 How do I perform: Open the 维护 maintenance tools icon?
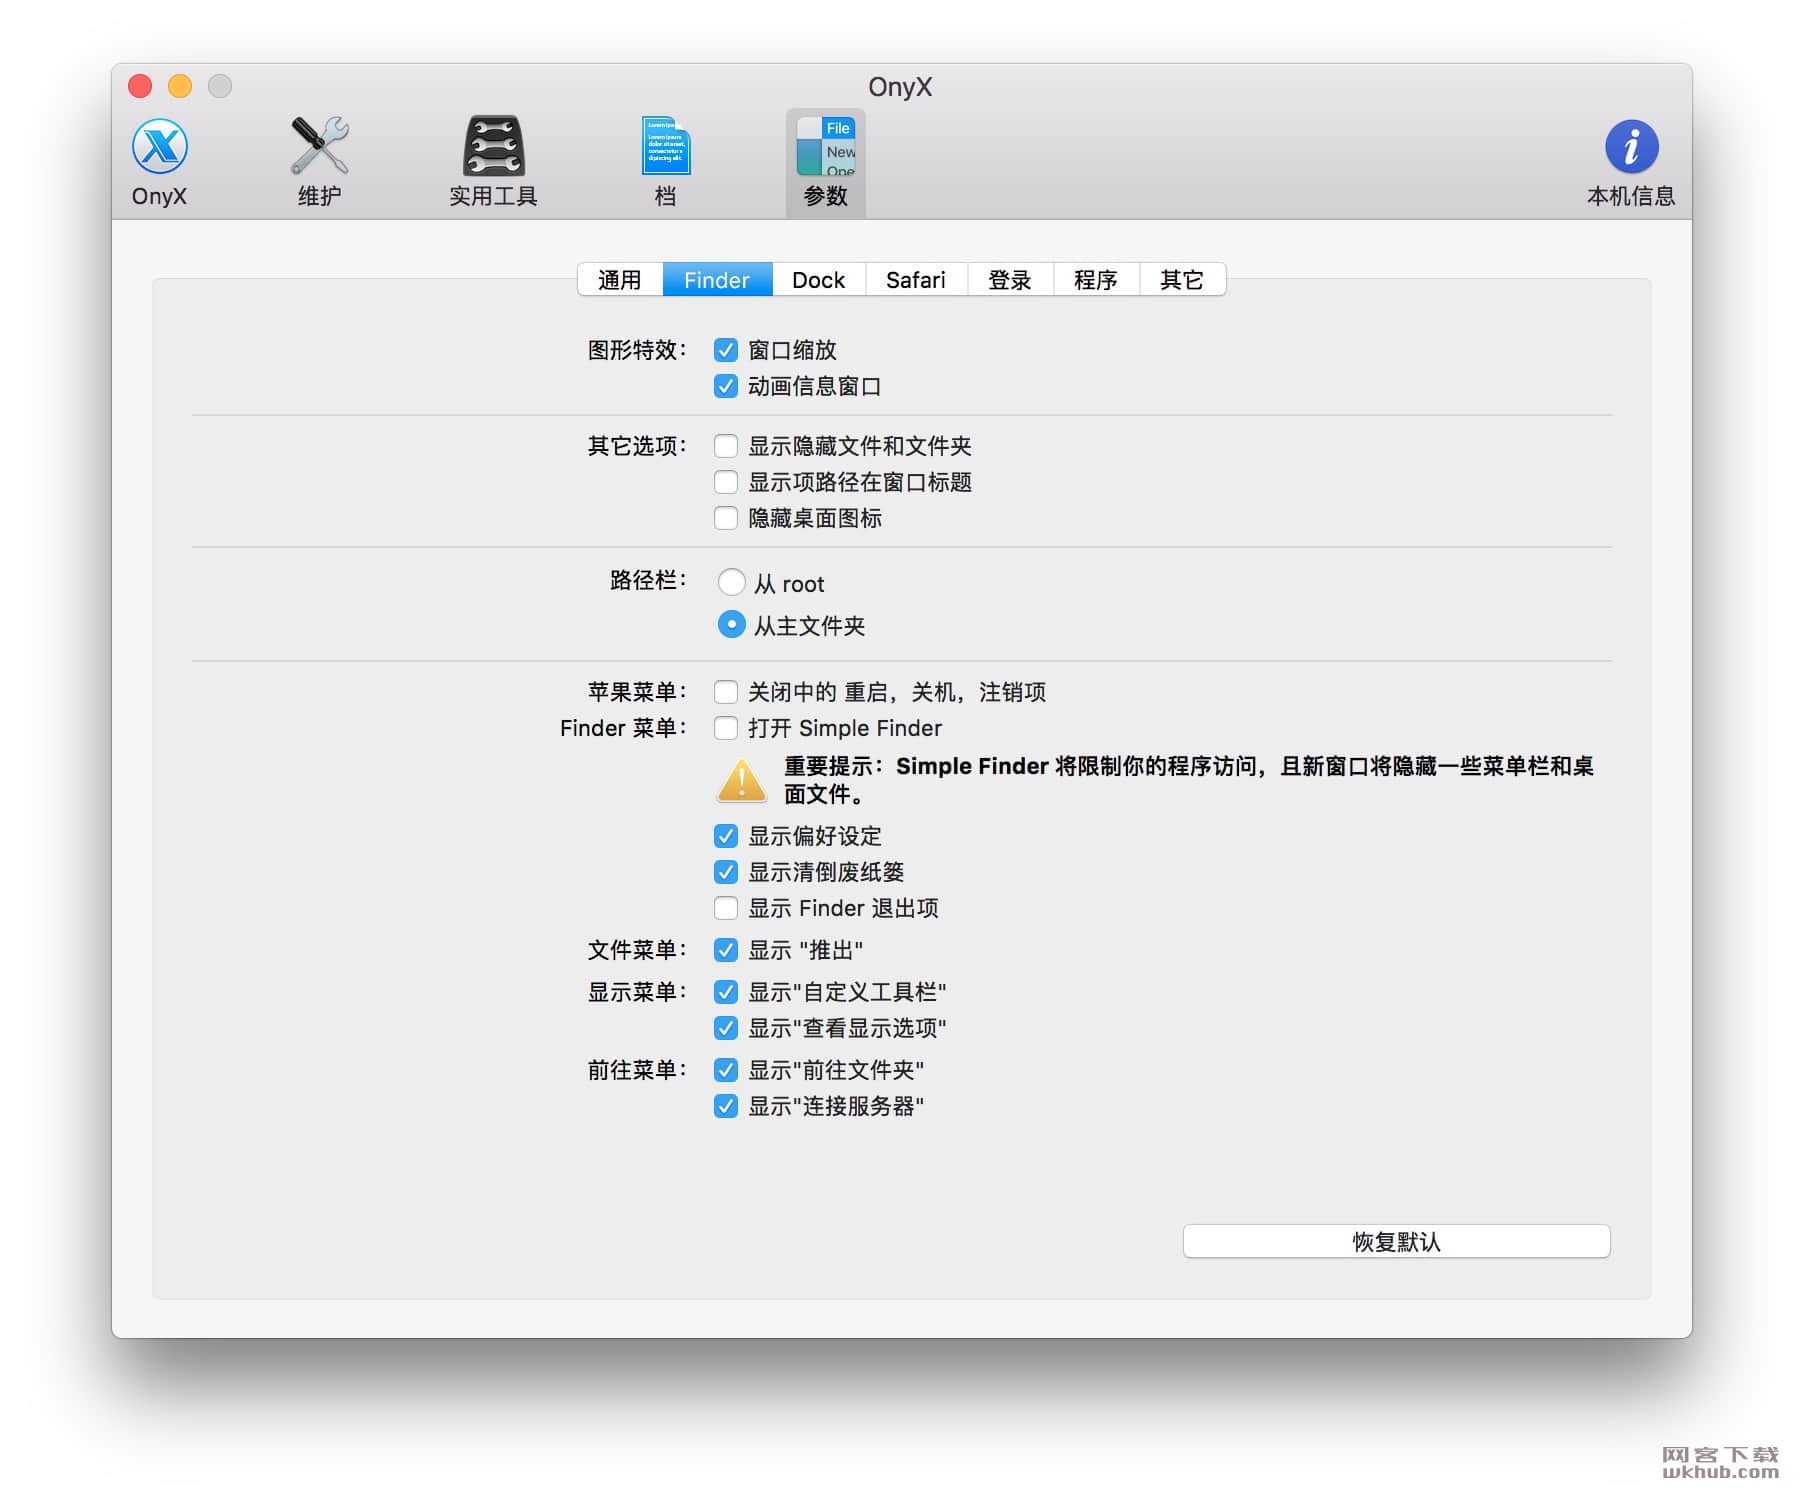[319, 162]
